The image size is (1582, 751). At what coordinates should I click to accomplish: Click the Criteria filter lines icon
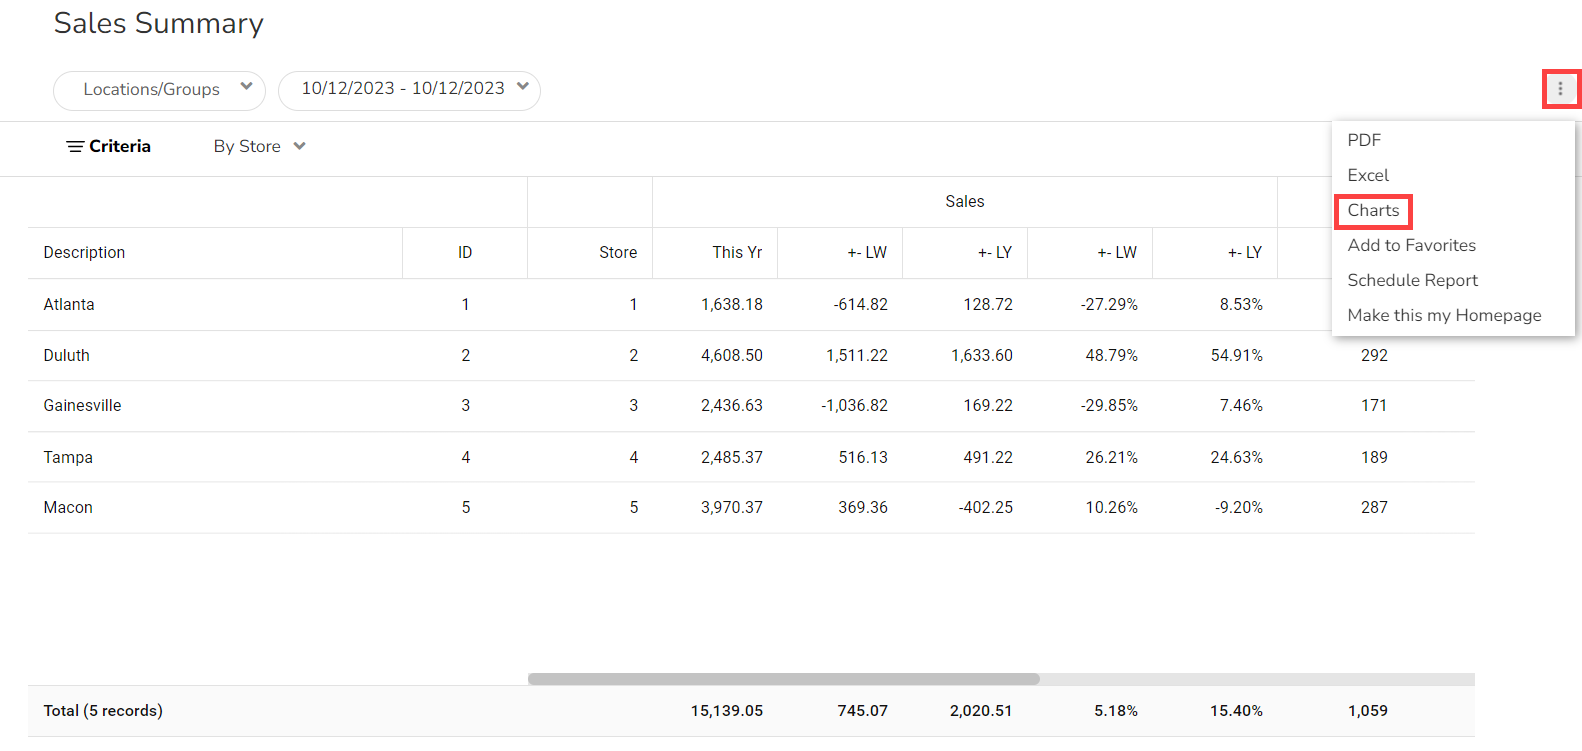(75, 147)
